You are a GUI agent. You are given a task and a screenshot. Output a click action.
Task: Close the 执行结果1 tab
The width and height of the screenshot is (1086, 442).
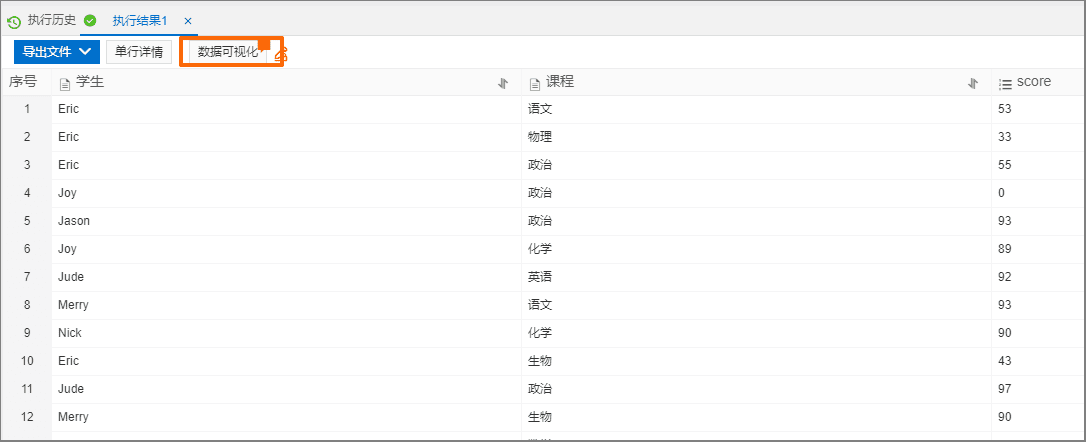188,21
